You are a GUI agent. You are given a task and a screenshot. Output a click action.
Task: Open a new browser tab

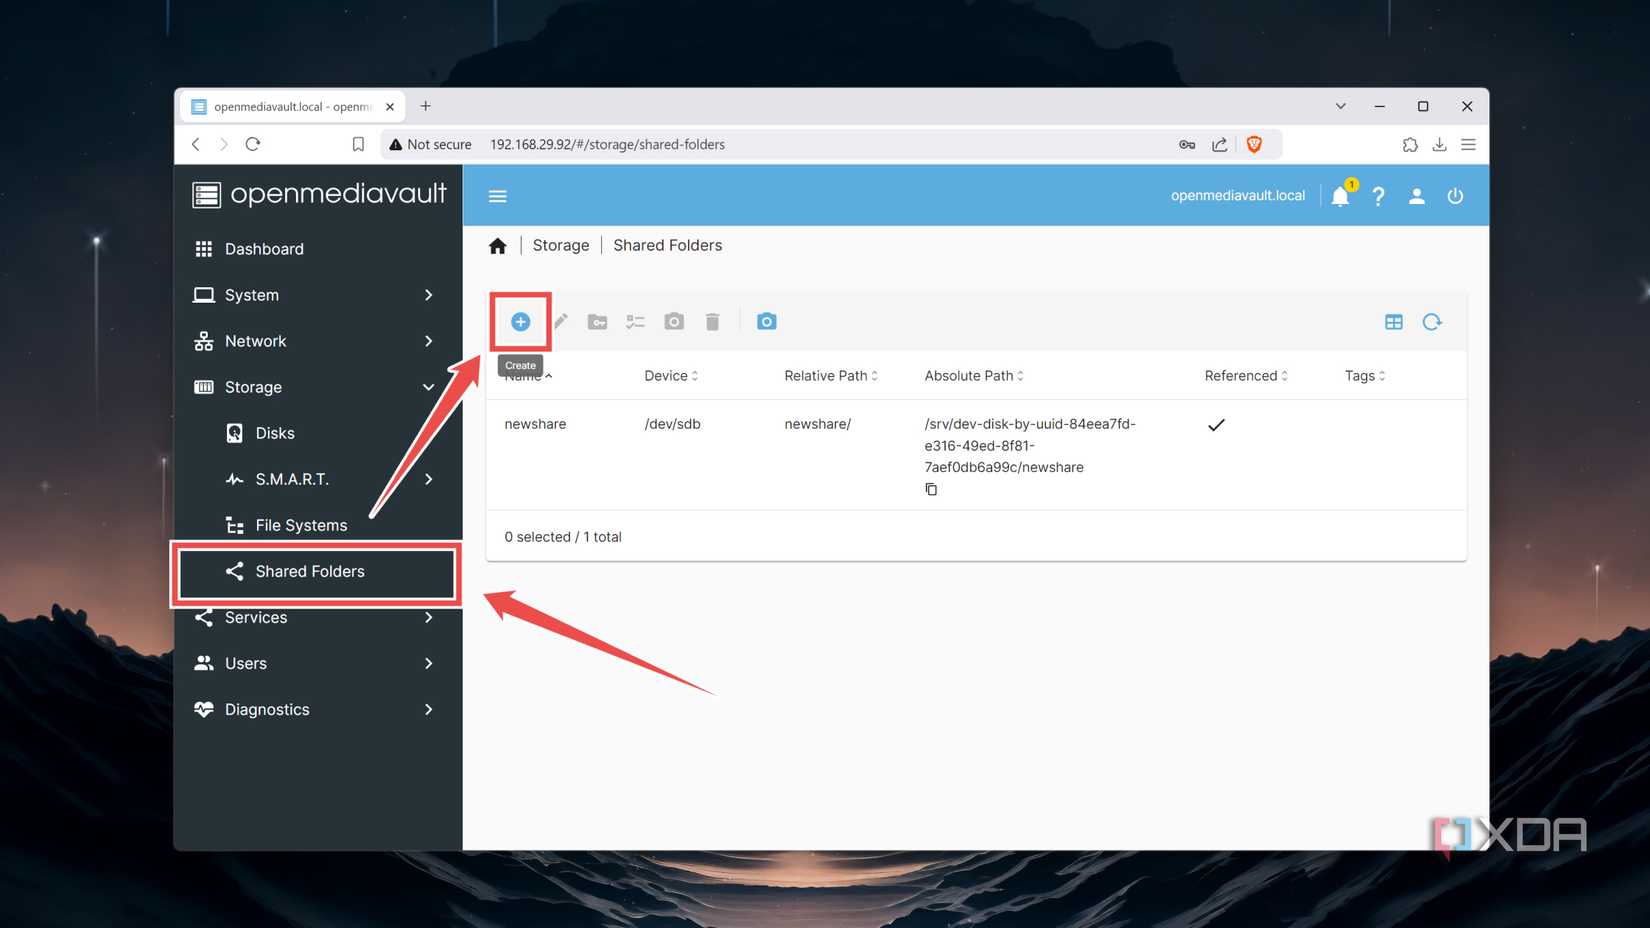coord(425,106)
